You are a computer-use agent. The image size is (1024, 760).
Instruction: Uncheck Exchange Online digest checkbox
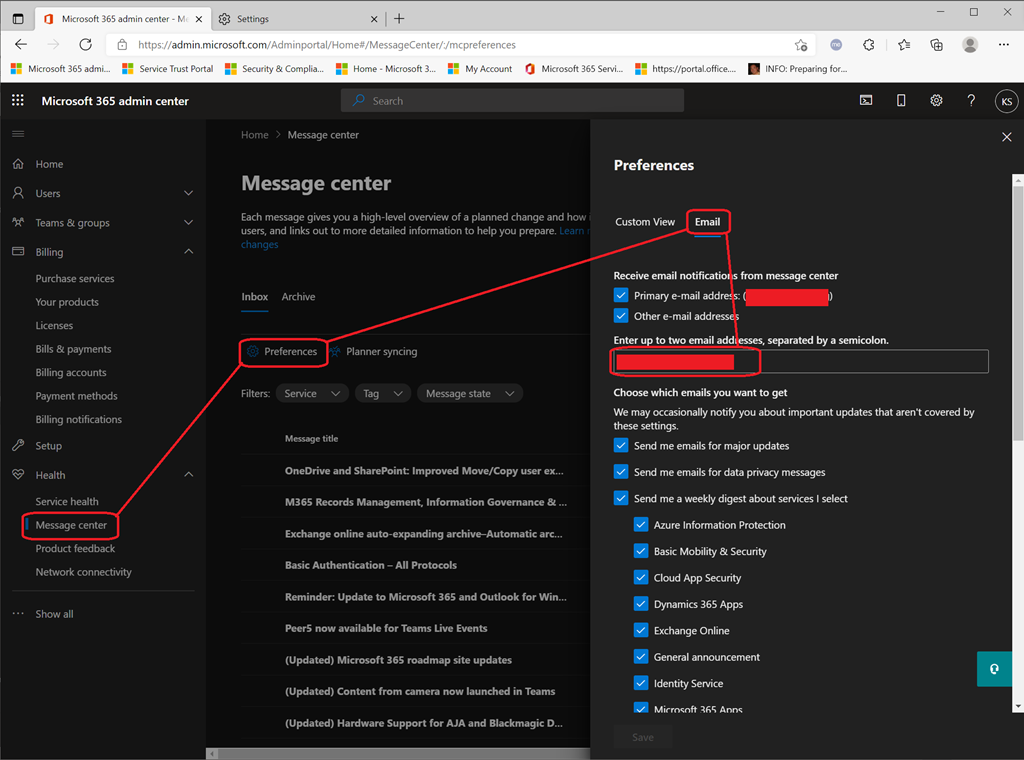pos(641,631)
